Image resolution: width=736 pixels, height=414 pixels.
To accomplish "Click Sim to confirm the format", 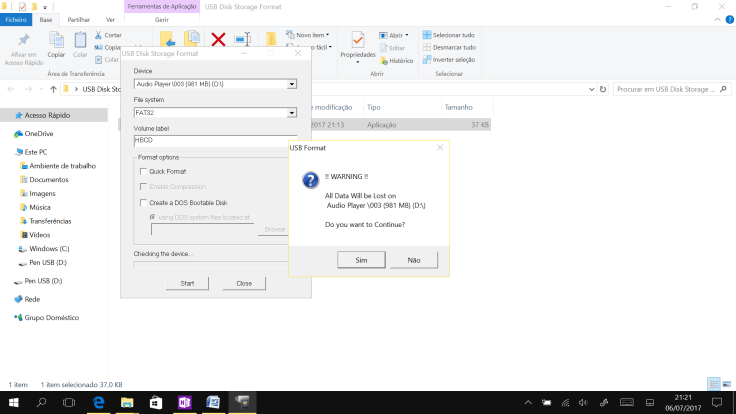I will tap(362, 260).
